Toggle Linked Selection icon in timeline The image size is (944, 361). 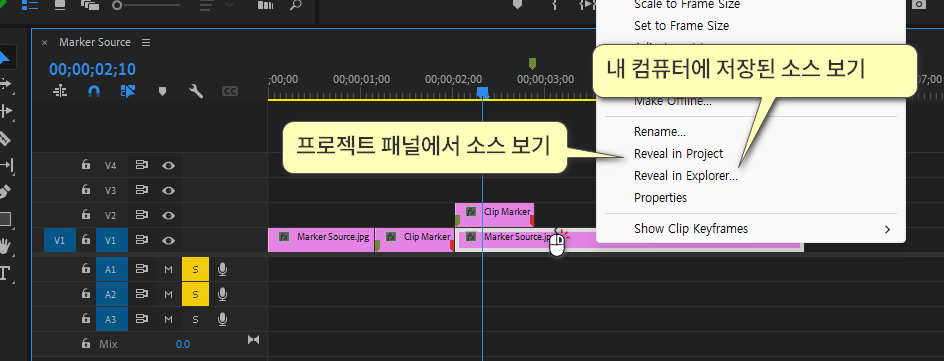tap(128, 91)
